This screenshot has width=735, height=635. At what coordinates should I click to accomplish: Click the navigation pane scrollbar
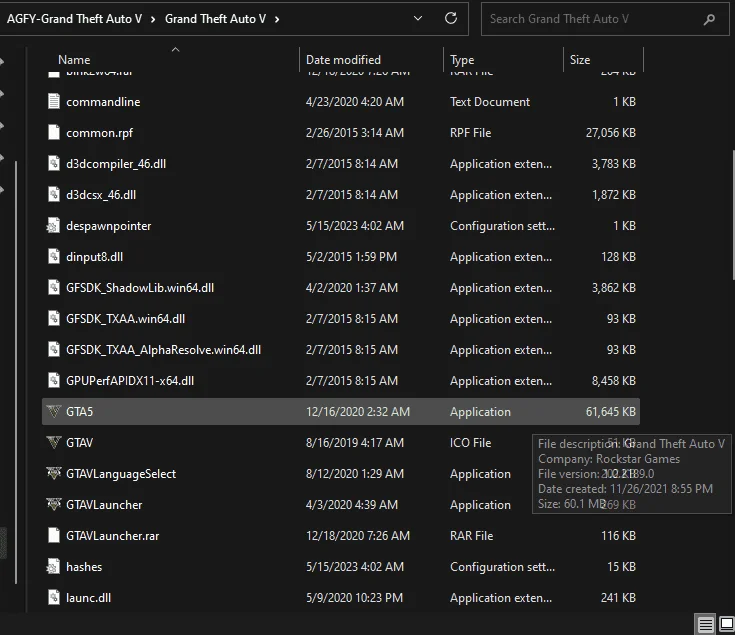pos(16,373)
